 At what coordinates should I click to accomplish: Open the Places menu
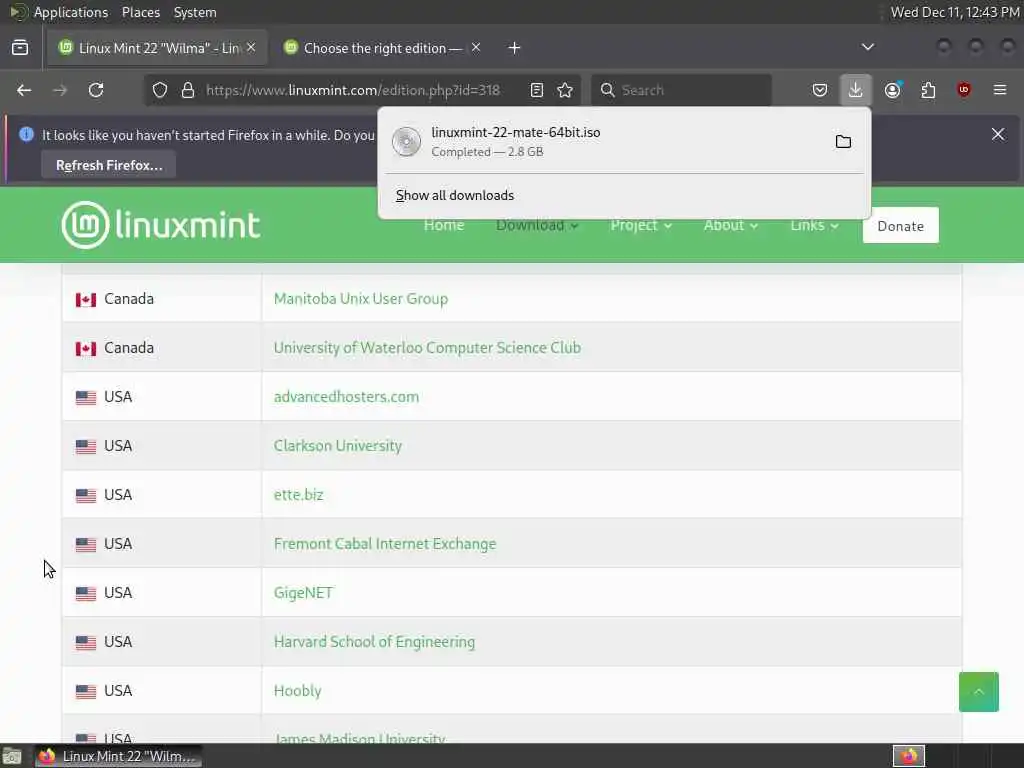140,12
